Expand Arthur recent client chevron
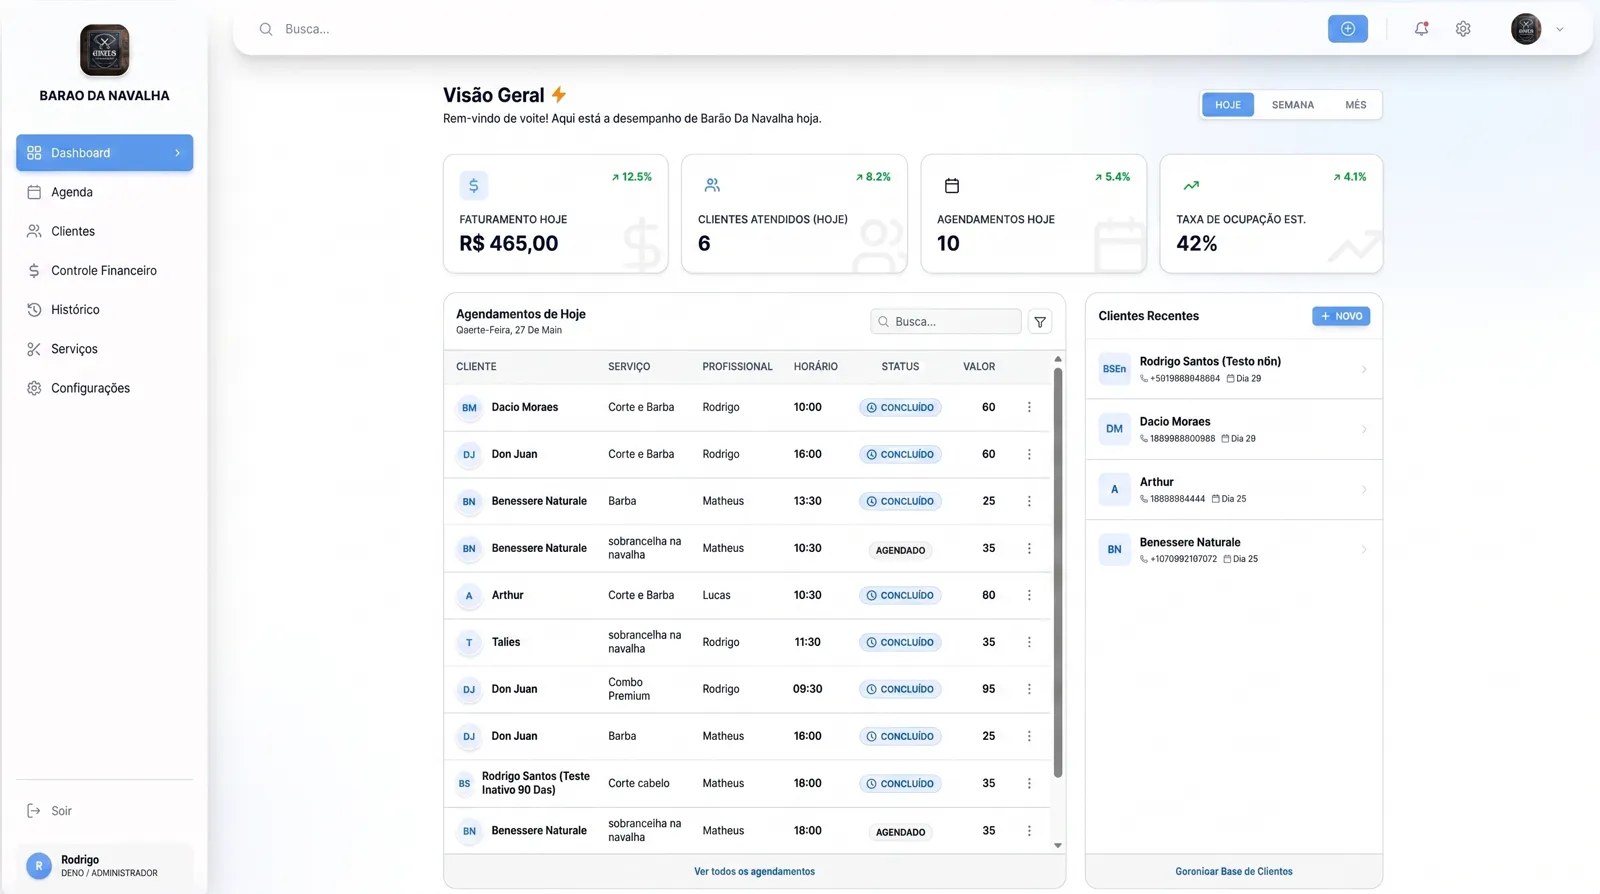 1364,490
